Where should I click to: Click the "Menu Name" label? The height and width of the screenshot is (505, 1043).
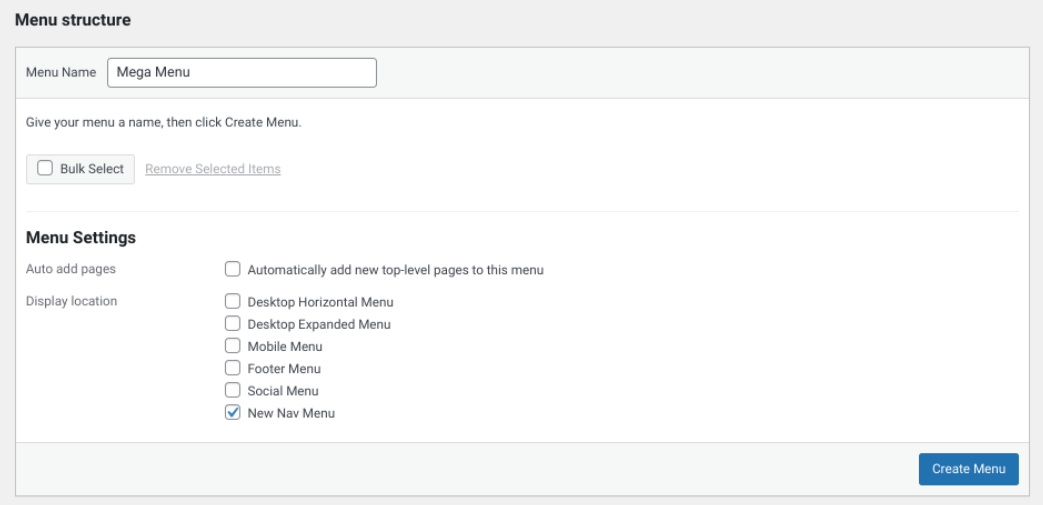tap(61, 73)
